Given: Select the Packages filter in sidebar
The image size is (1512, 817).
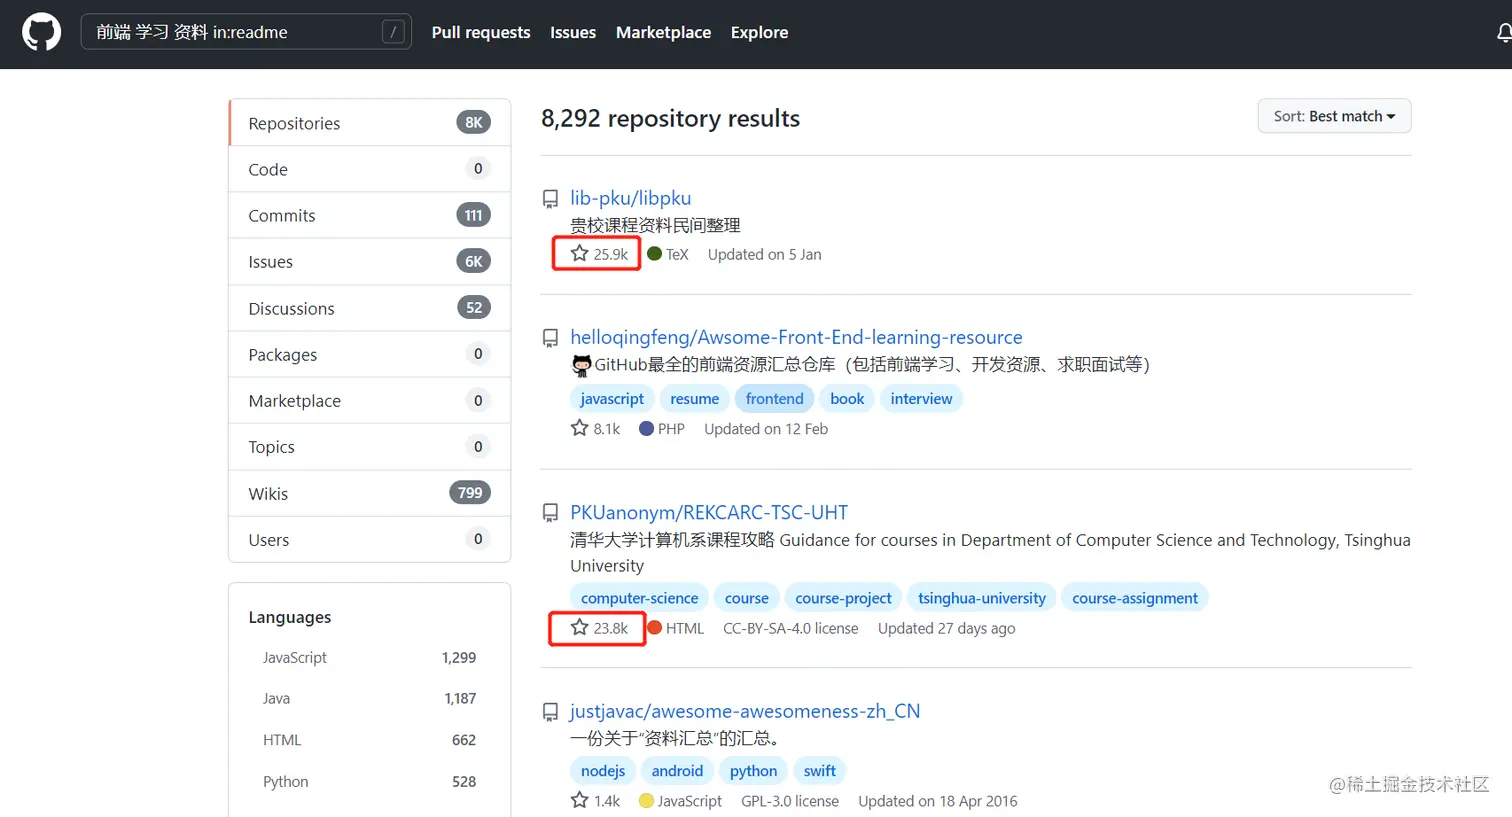Looking at the screenshot, I should coord(370,354).
